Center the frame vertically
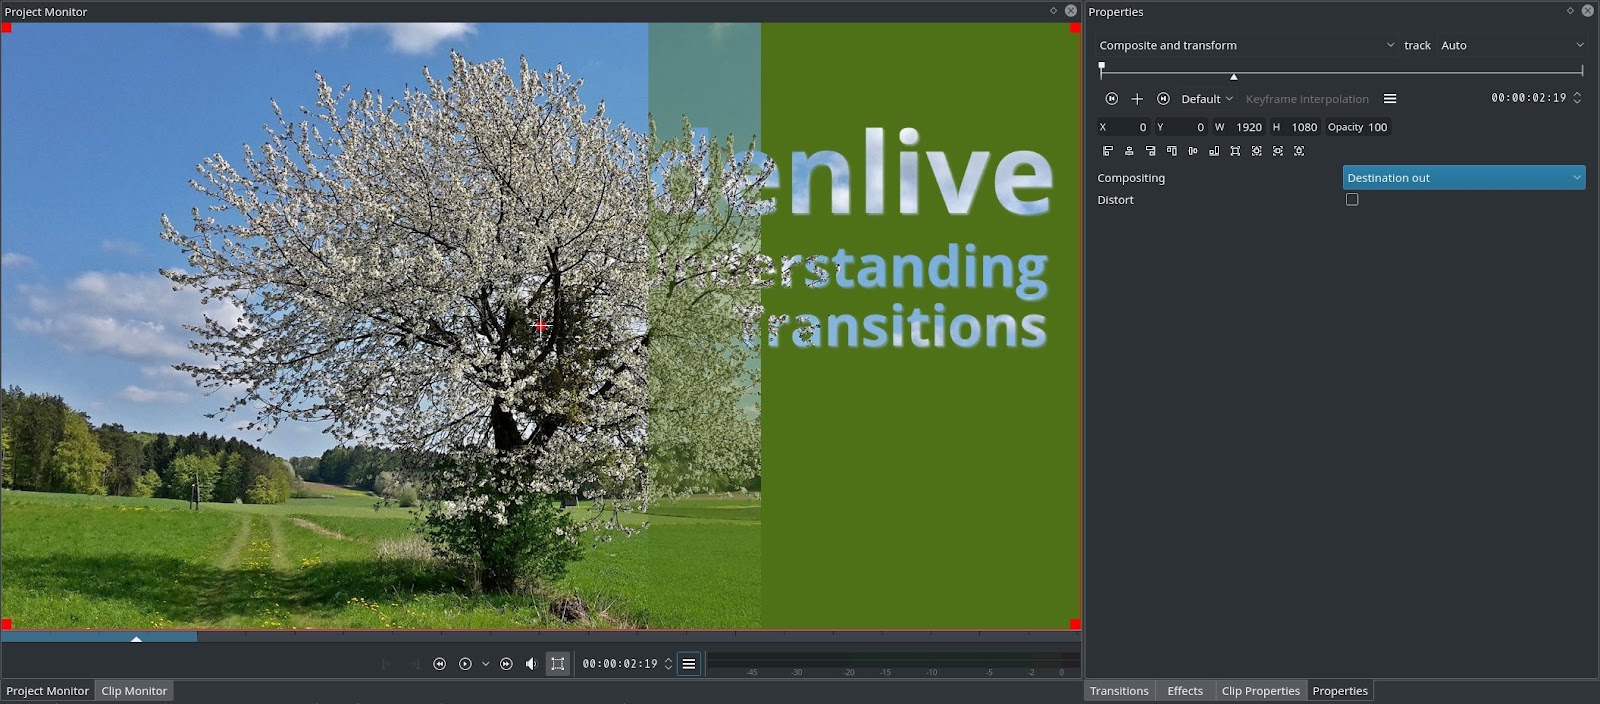Screen dimensions: 1600x704 pos(1193,151)
